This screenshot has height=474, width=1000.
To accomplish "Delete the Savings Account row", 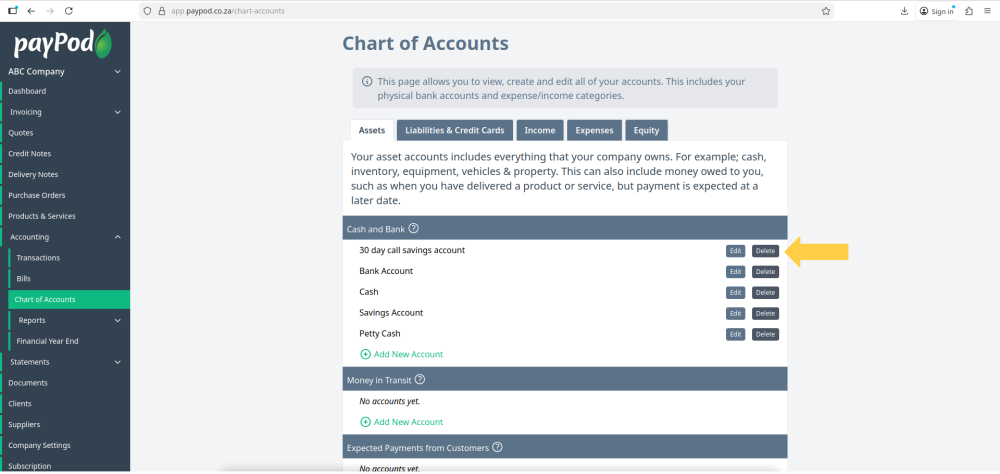I will click(x=765, y=313).
